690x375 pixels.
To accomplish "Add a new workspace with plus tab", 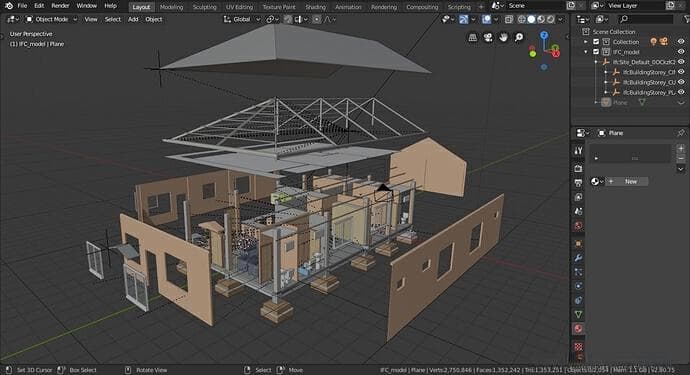I will click(x=481, y=7).
